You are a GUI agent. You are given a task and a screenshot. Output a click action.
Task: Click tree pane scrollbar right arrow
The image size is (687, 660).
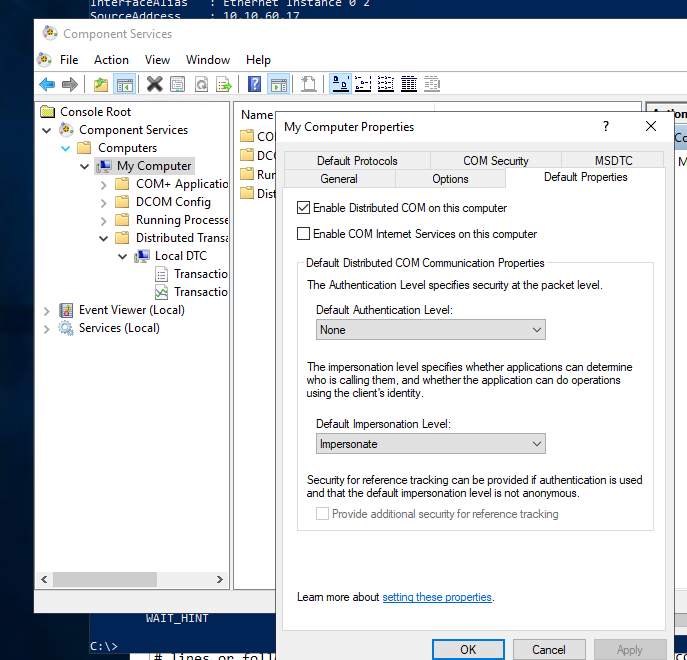tap(220, 579)
